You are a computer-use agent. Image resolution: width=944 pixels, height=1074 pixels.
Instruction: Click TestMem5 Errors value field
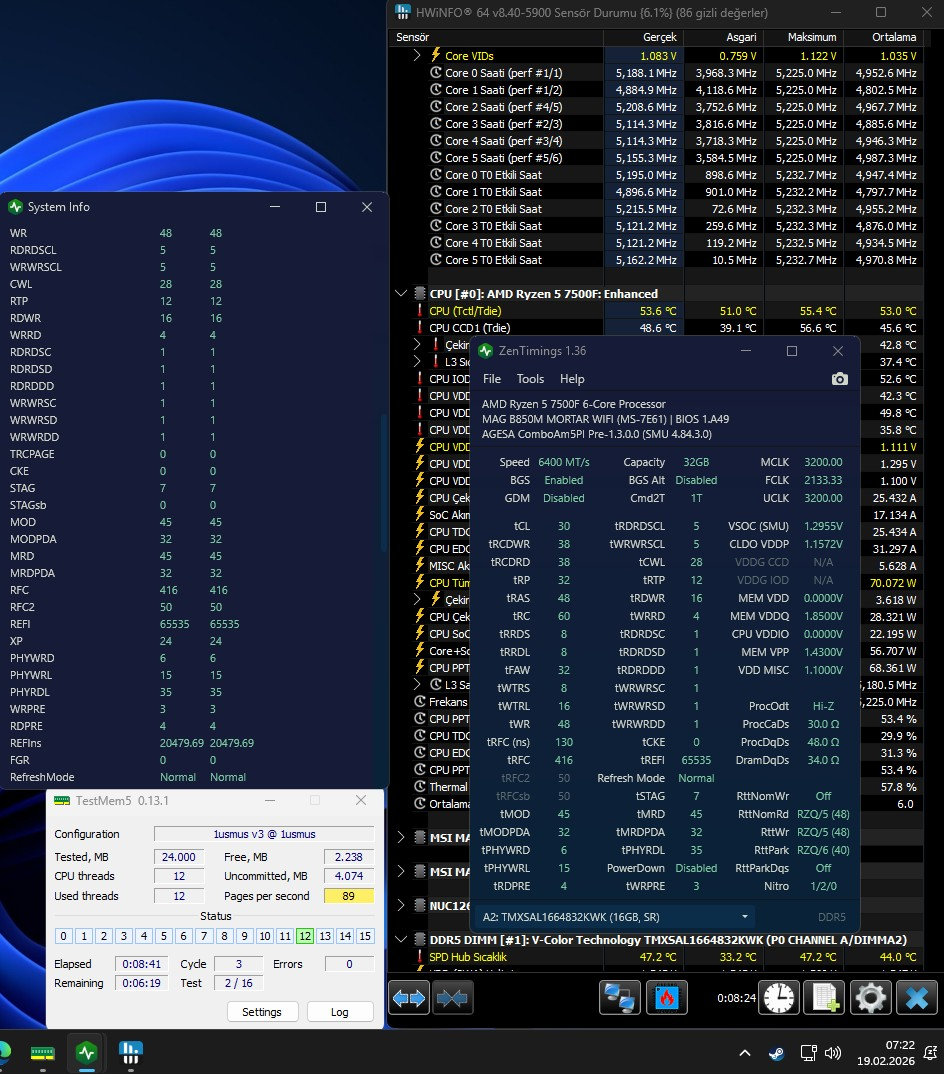pyautogui.click(x=349, y=964)
